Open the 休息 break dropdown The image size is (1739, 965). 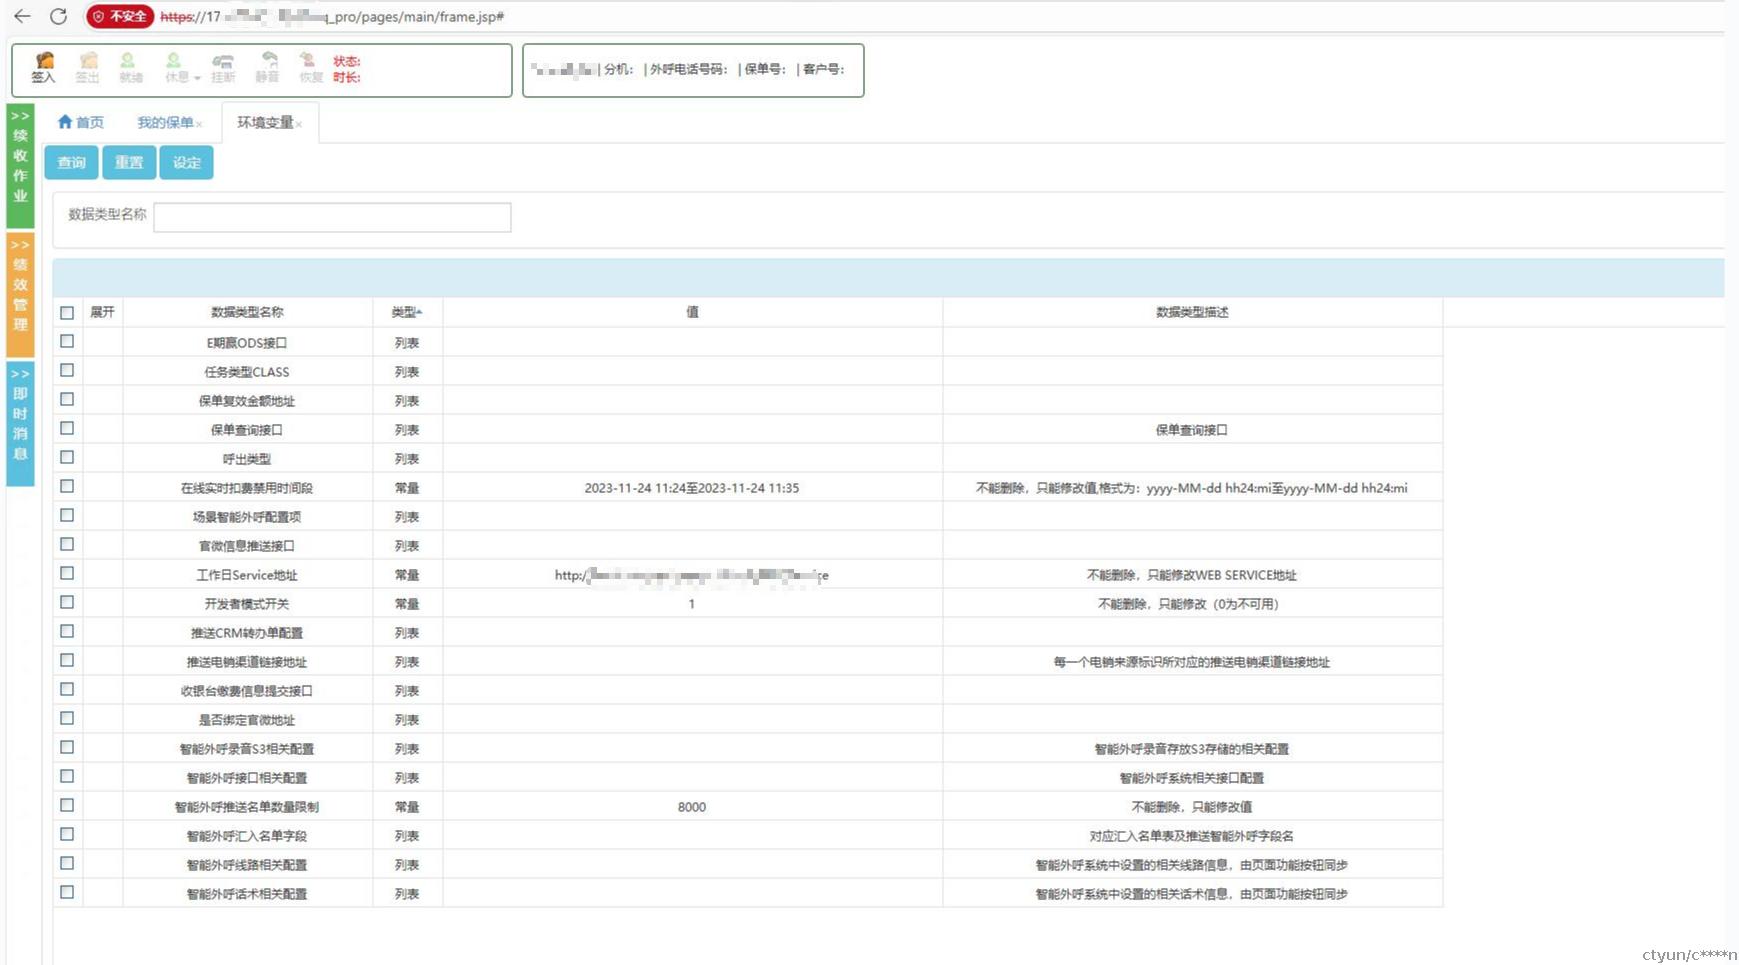coord(181,67)
